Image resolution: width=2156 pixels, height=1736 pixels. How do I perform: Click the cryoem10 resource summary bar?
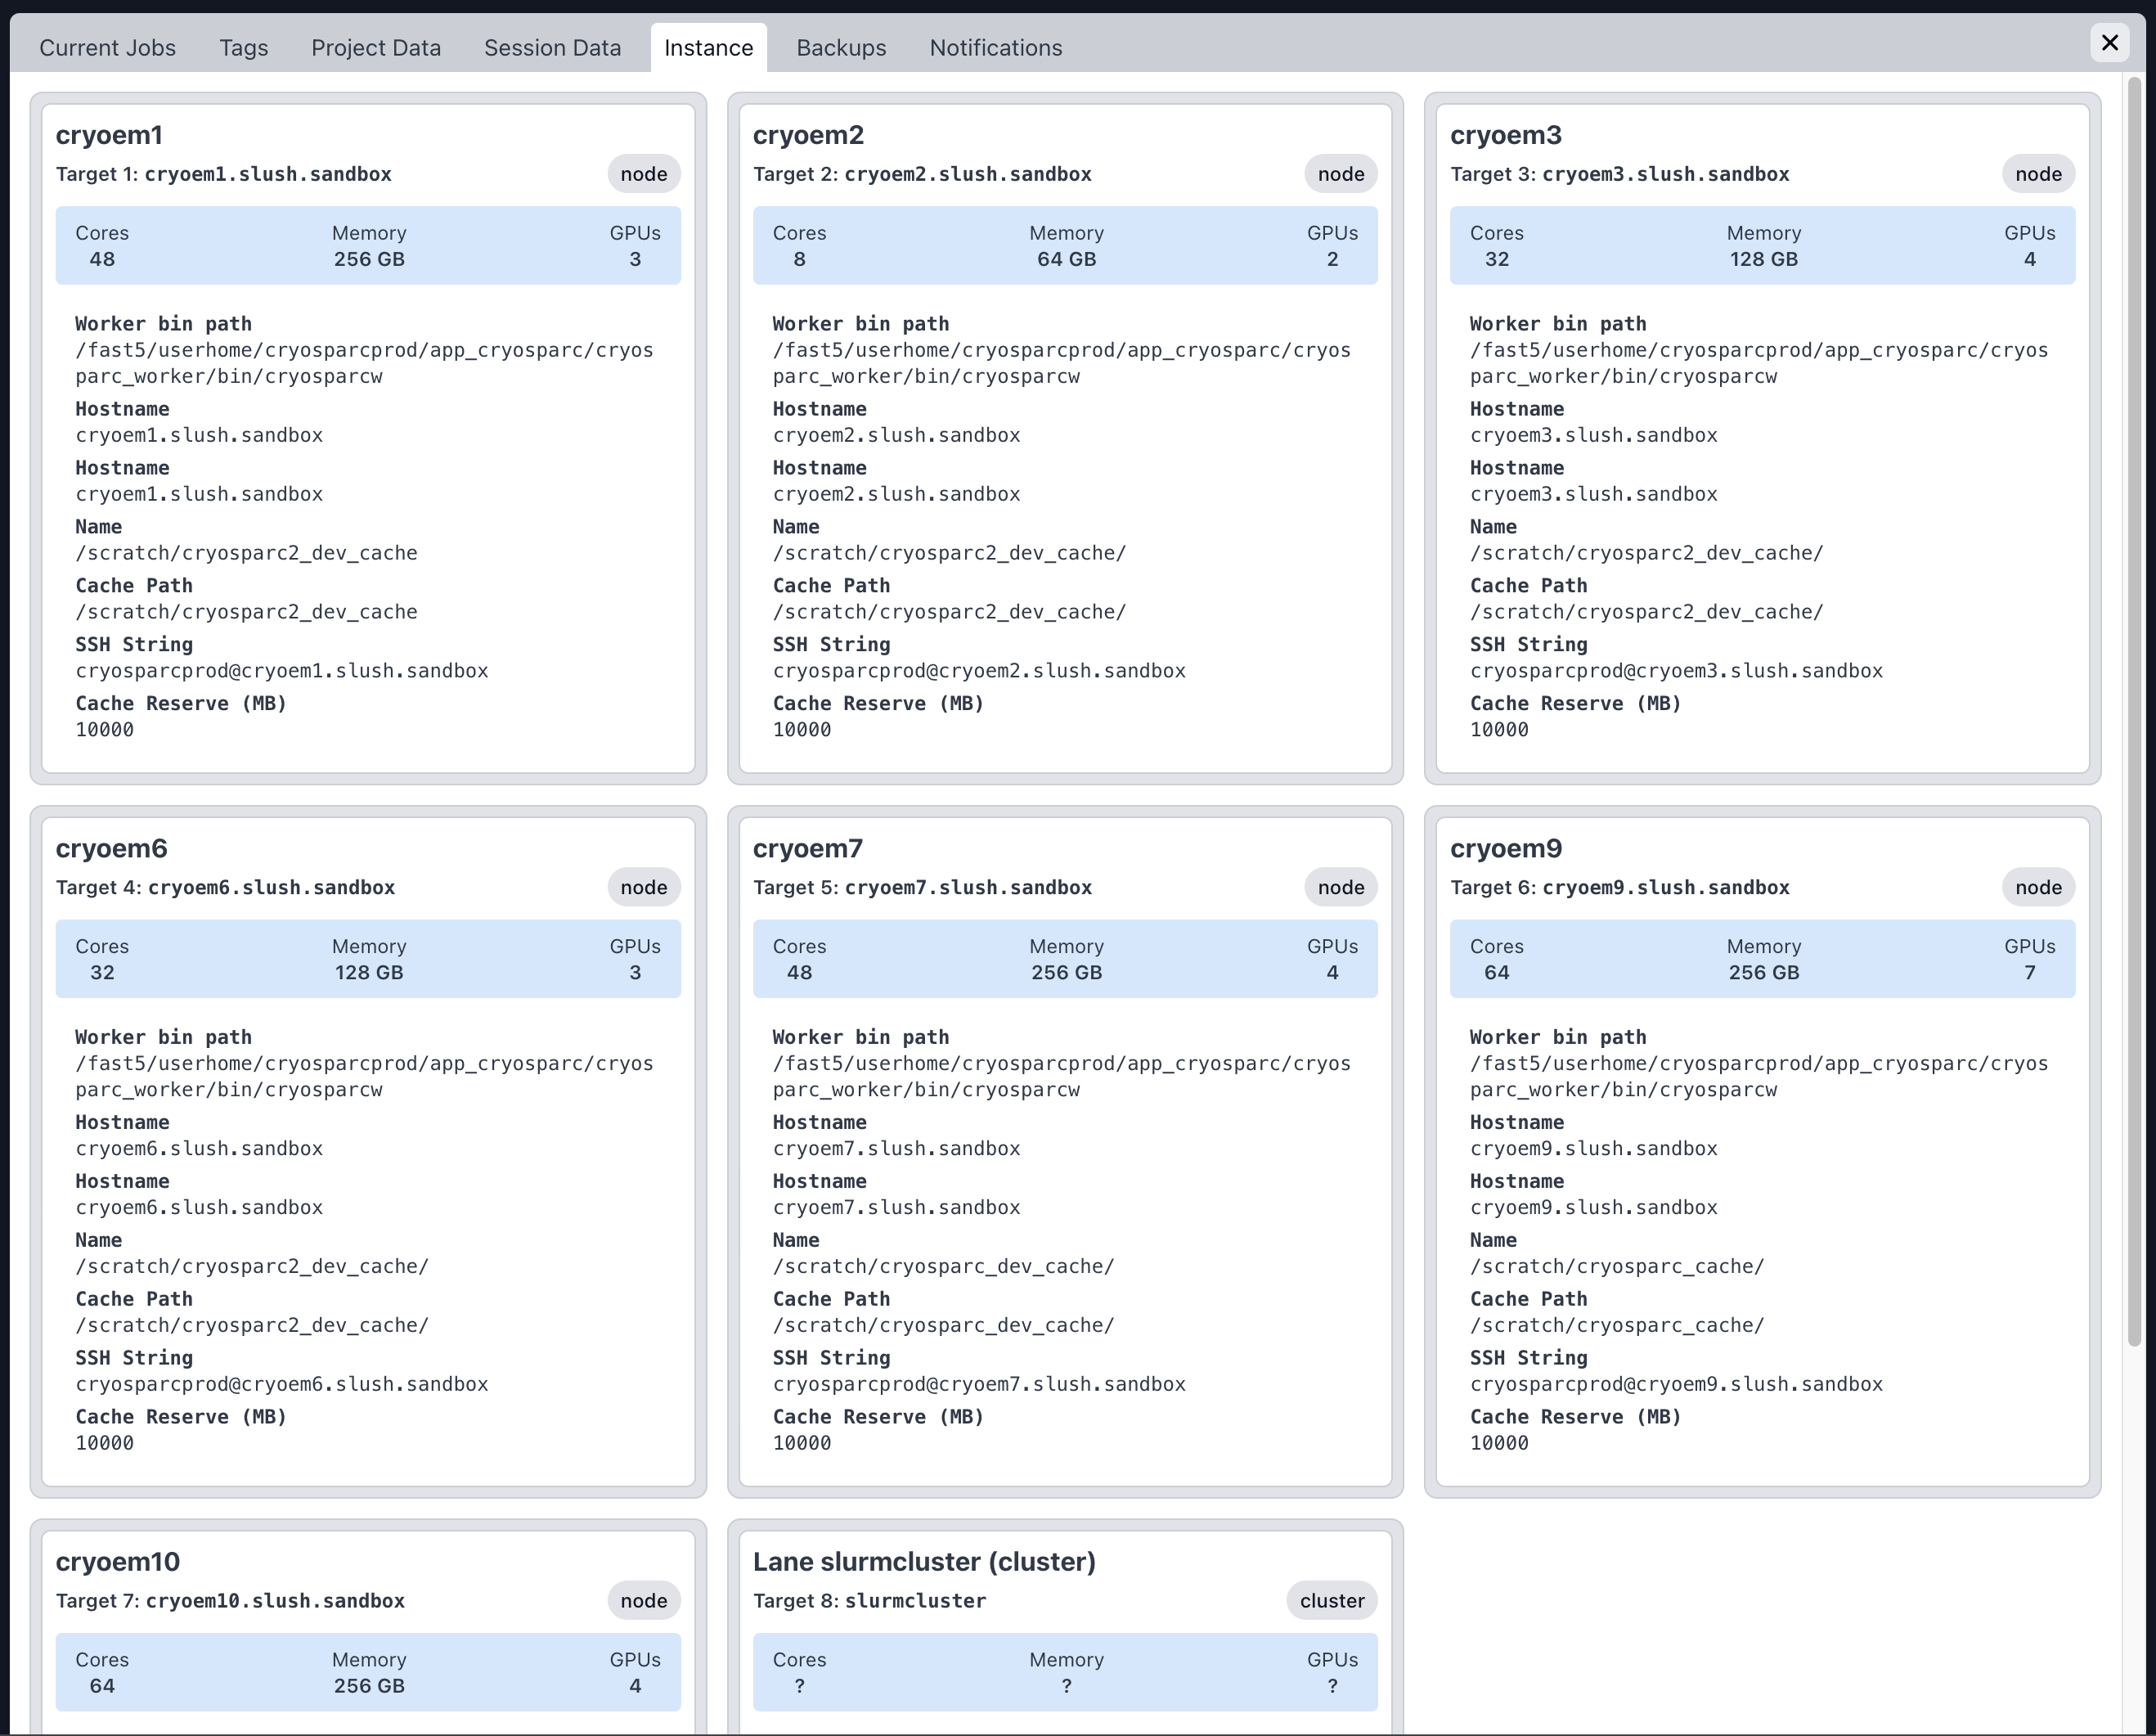pos(368,1672)
